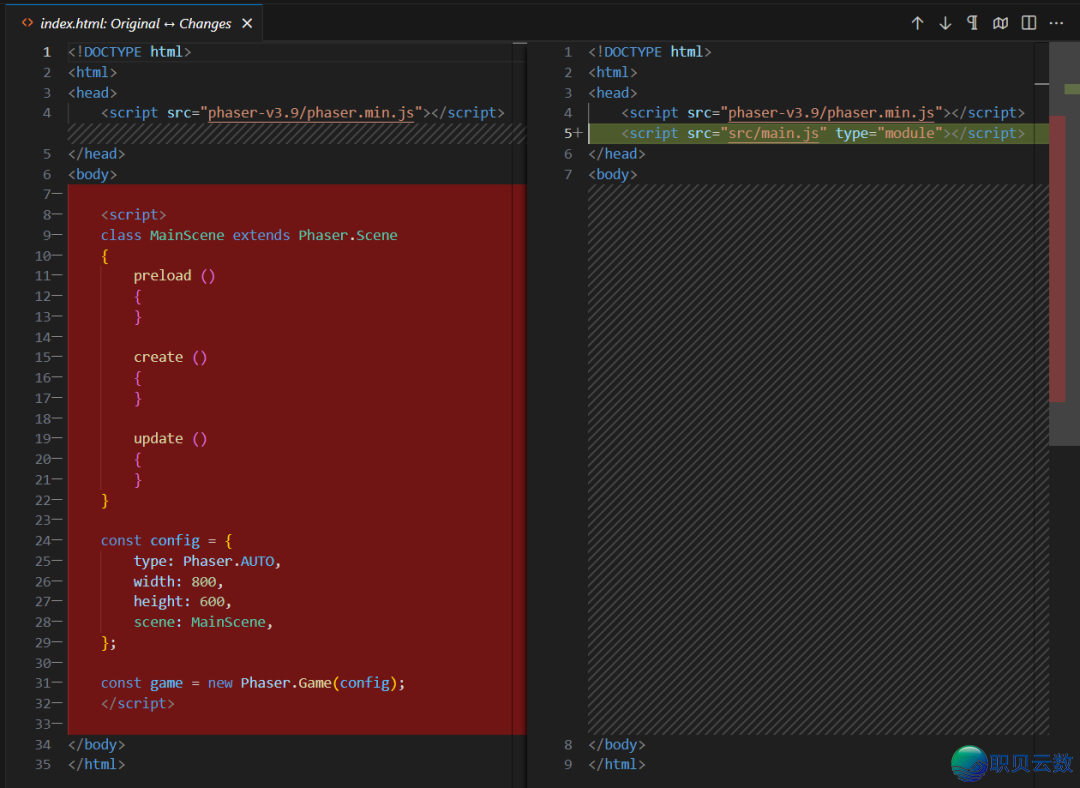Click the 'preload ()' line
The width and height of the screenshot is (1080, 788).
(174, 276)
